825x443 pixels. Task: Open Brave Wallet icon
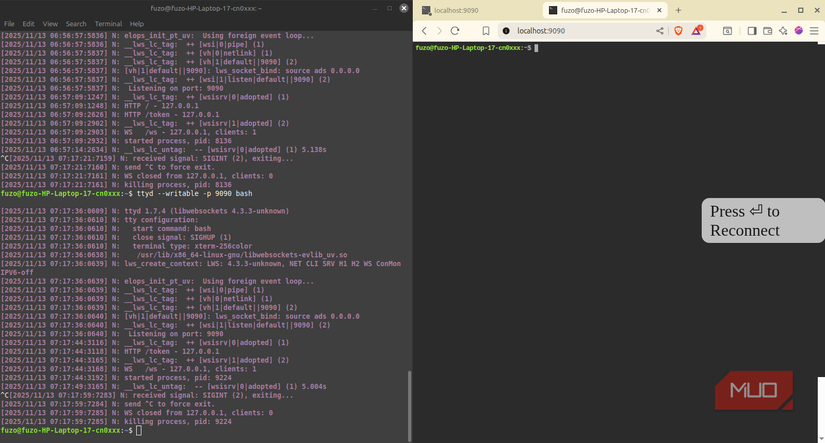768,31
